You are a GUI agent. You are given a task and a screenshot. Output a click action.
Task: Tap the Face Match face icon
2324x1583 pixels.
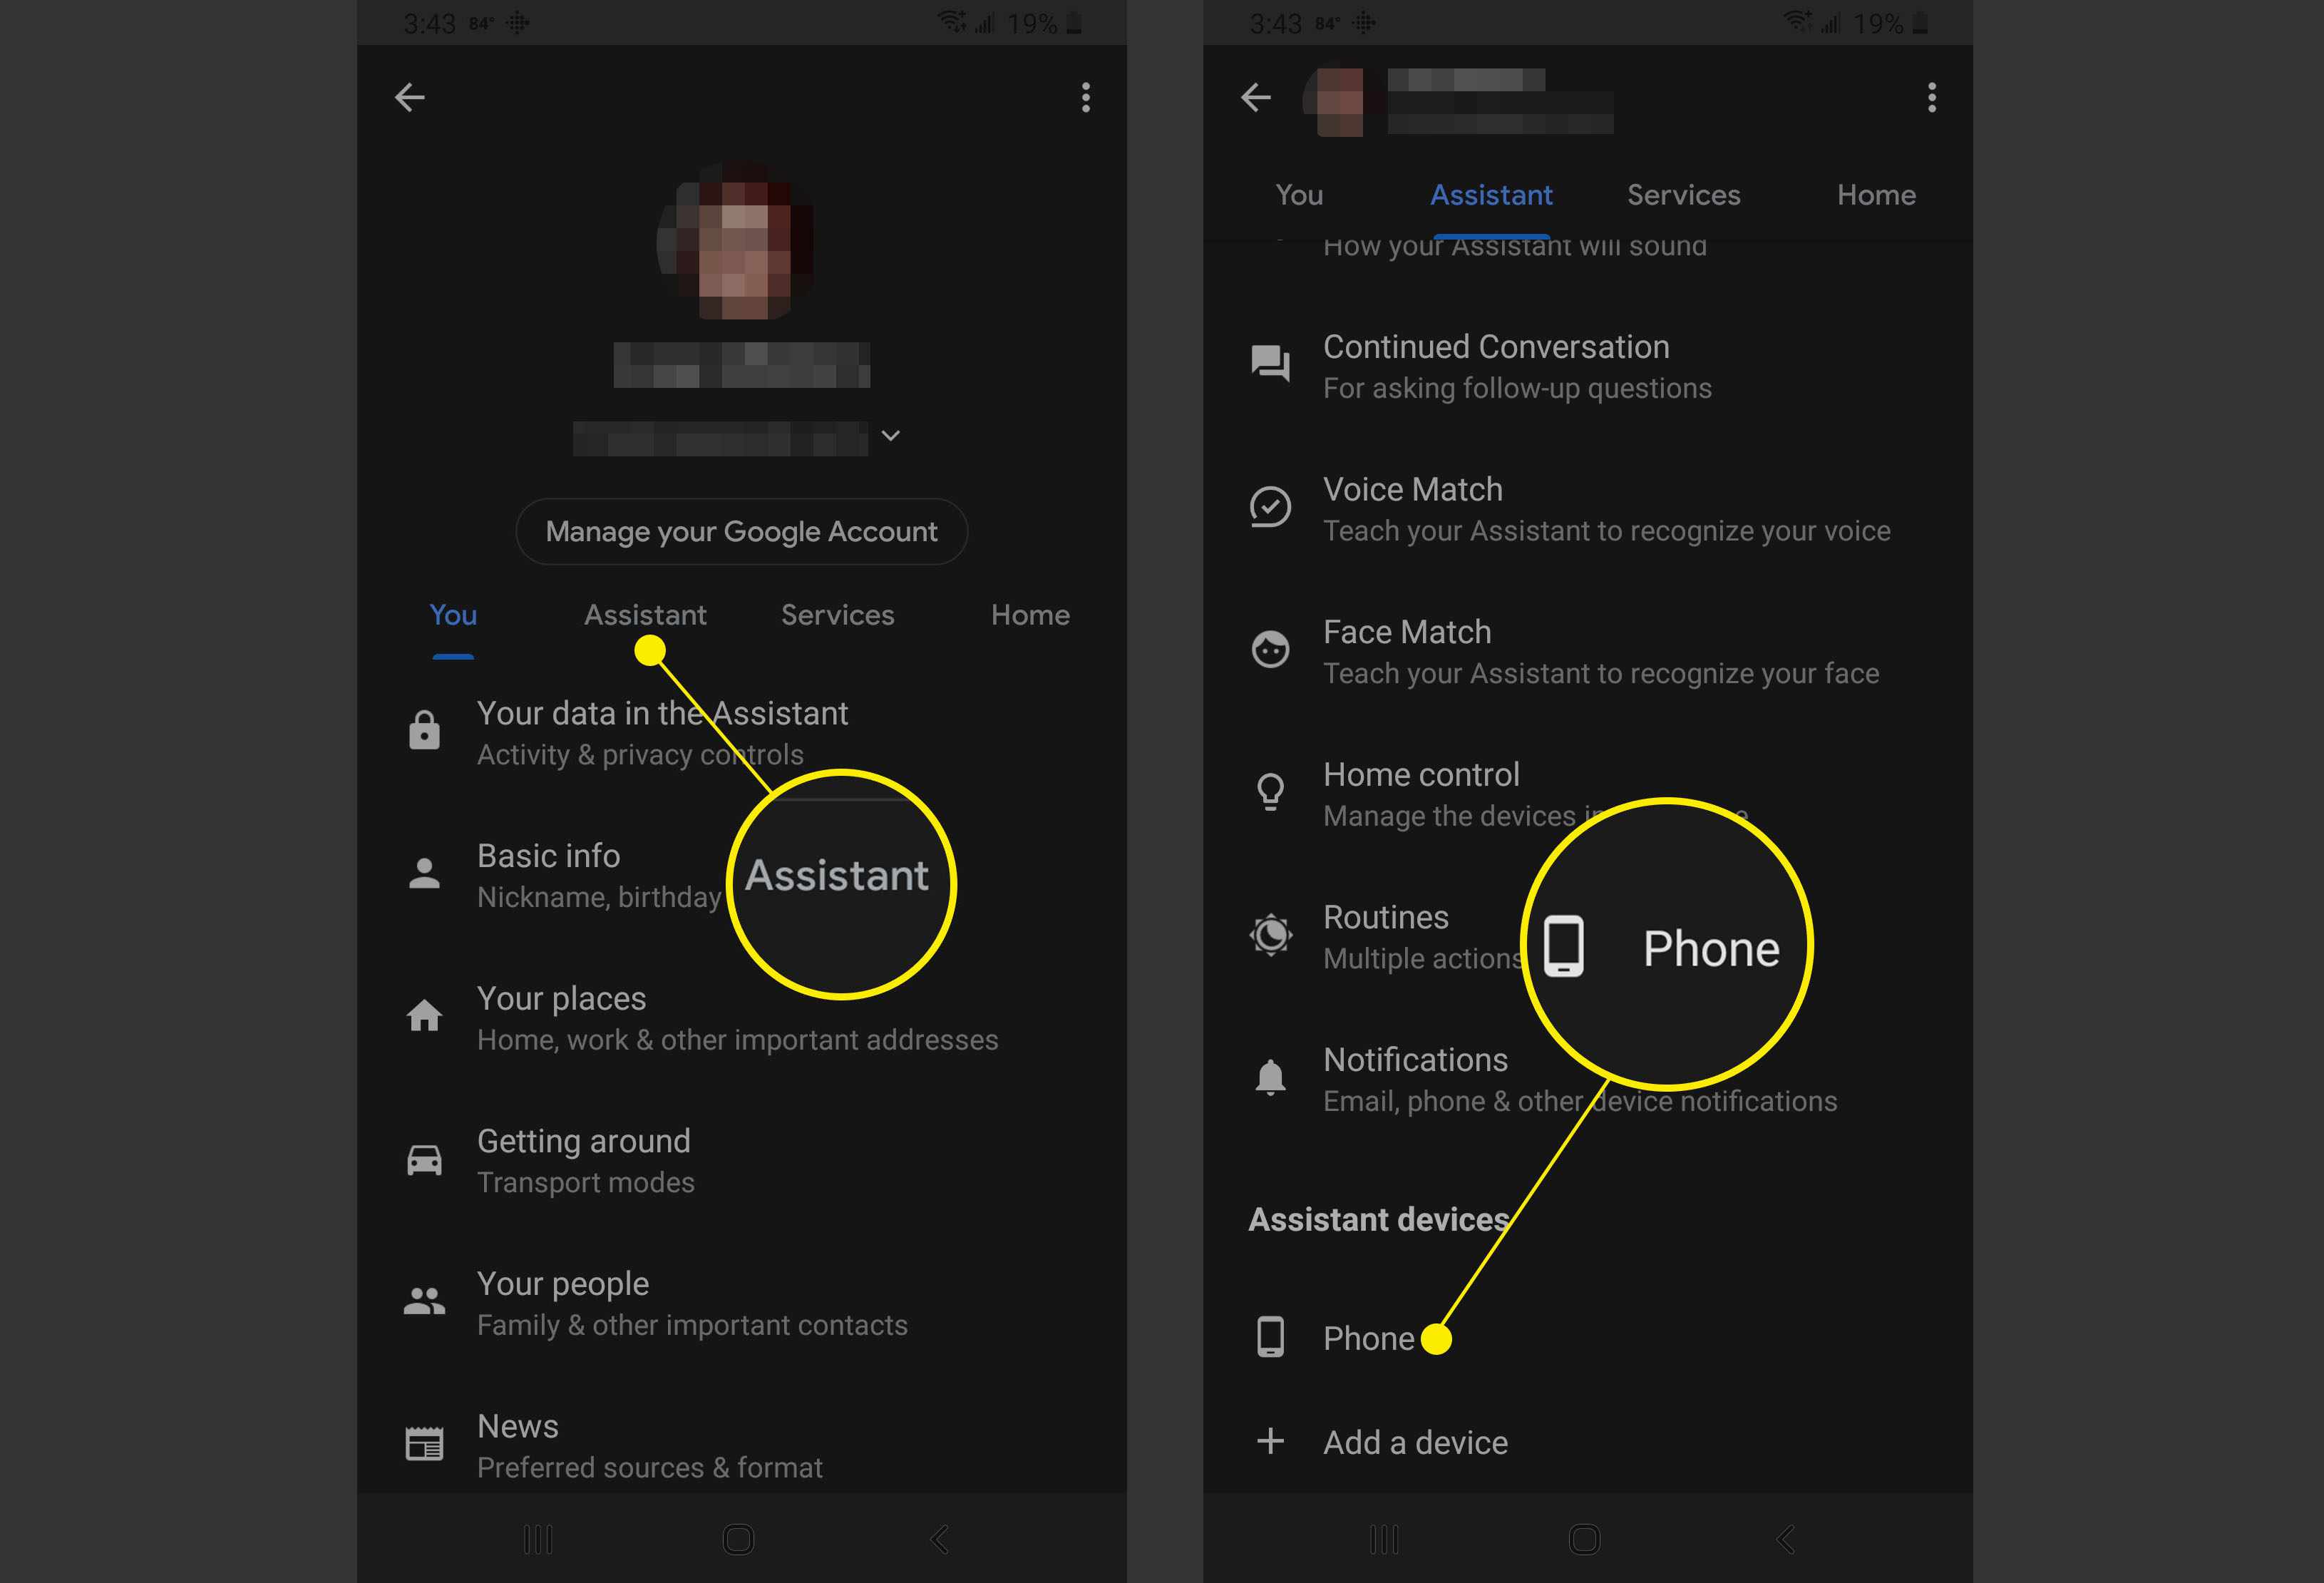click(x=1270, y=650)
